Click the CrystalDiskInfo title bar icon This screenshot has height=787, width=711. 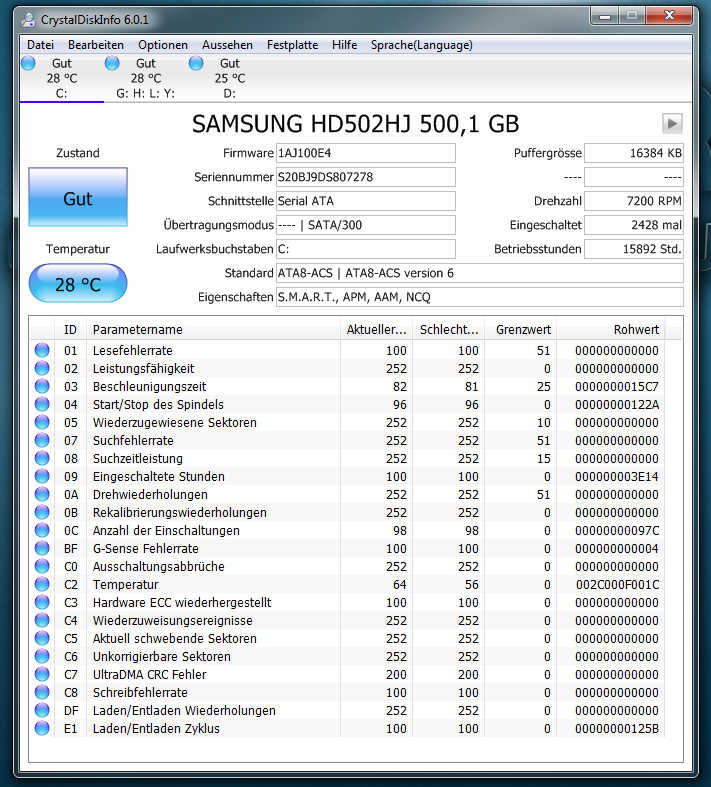pos(28,20)
